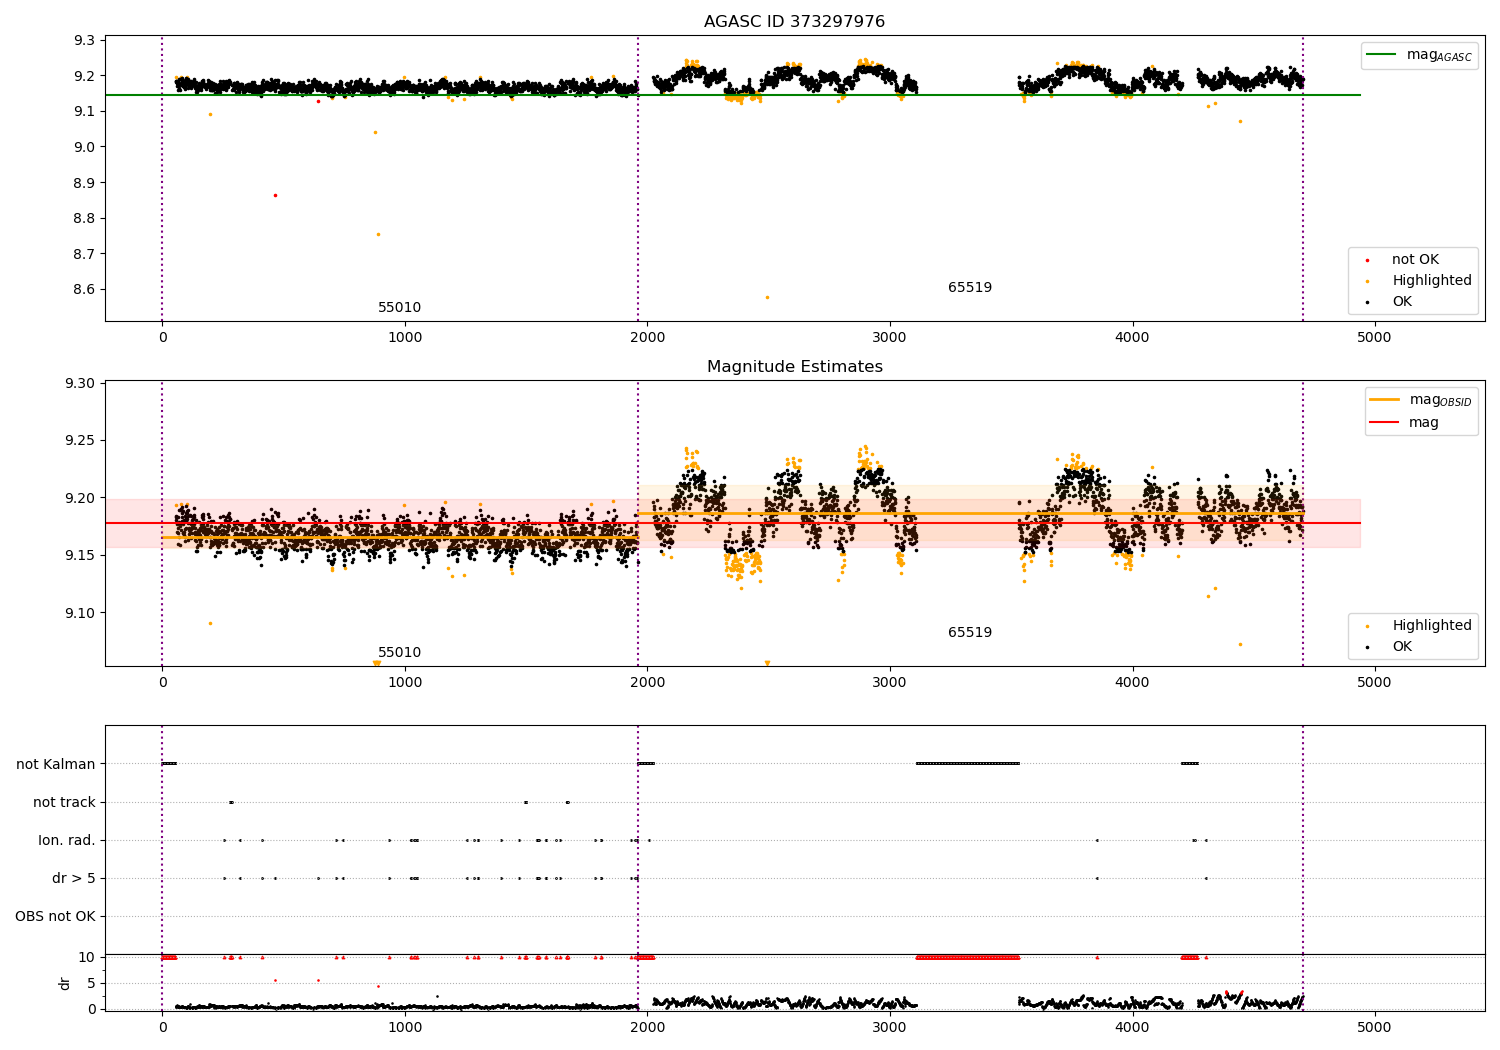Click the '2000' x-axis tick under middle panel
Image resolution: width=1500 pixels, height=1050 pixels.
pos(647,683)
